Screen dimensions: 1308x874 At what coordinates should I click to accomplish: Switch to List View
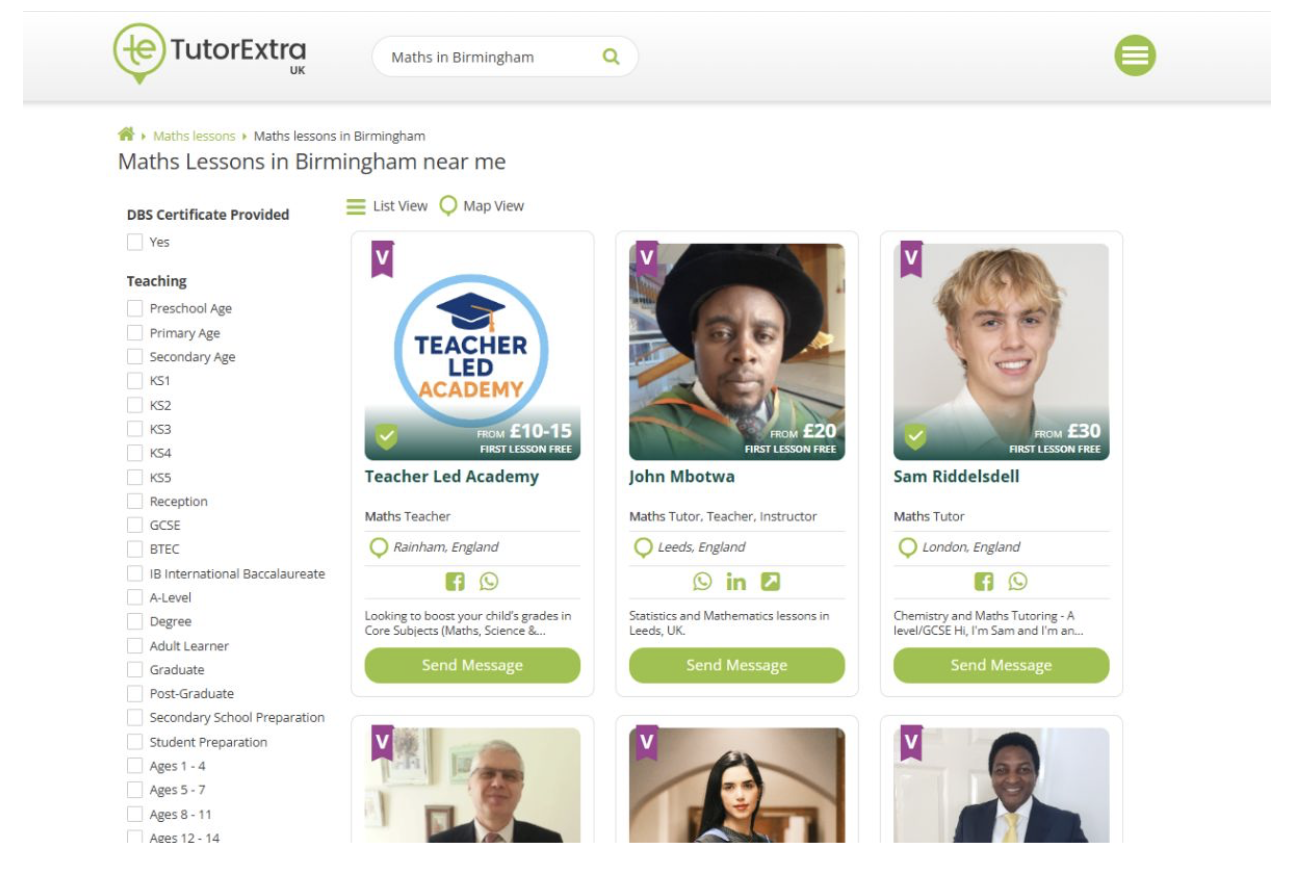pos(387,206)
